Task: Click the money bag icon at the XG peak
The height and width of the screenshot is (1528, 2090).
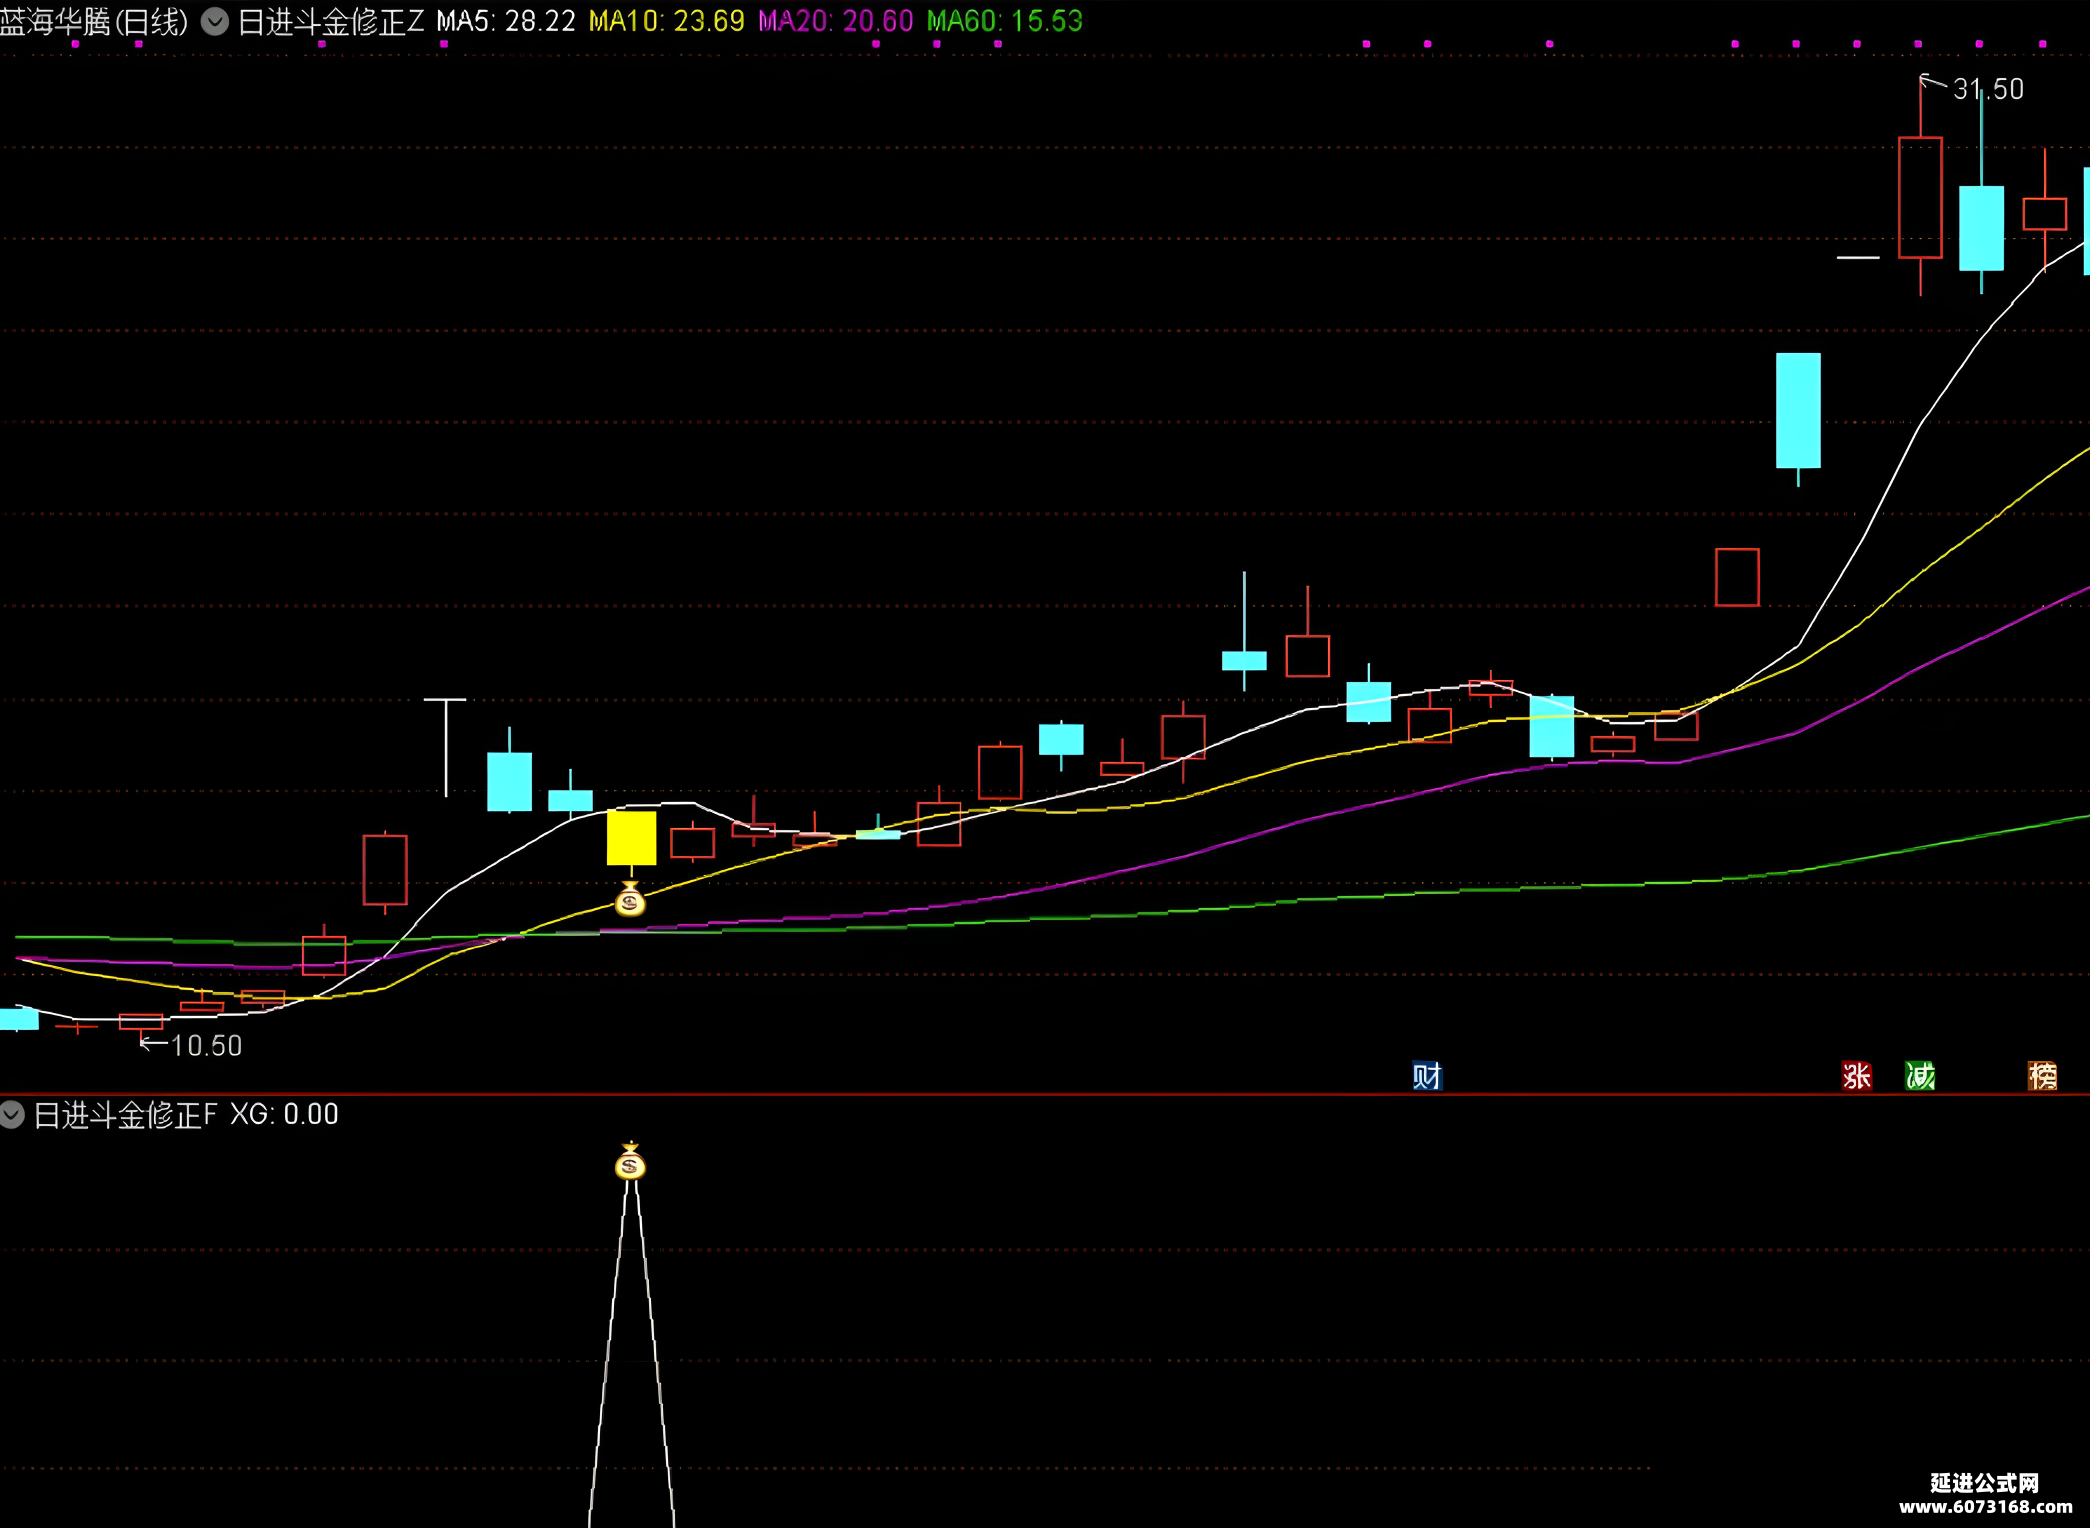Action: 630,1162
